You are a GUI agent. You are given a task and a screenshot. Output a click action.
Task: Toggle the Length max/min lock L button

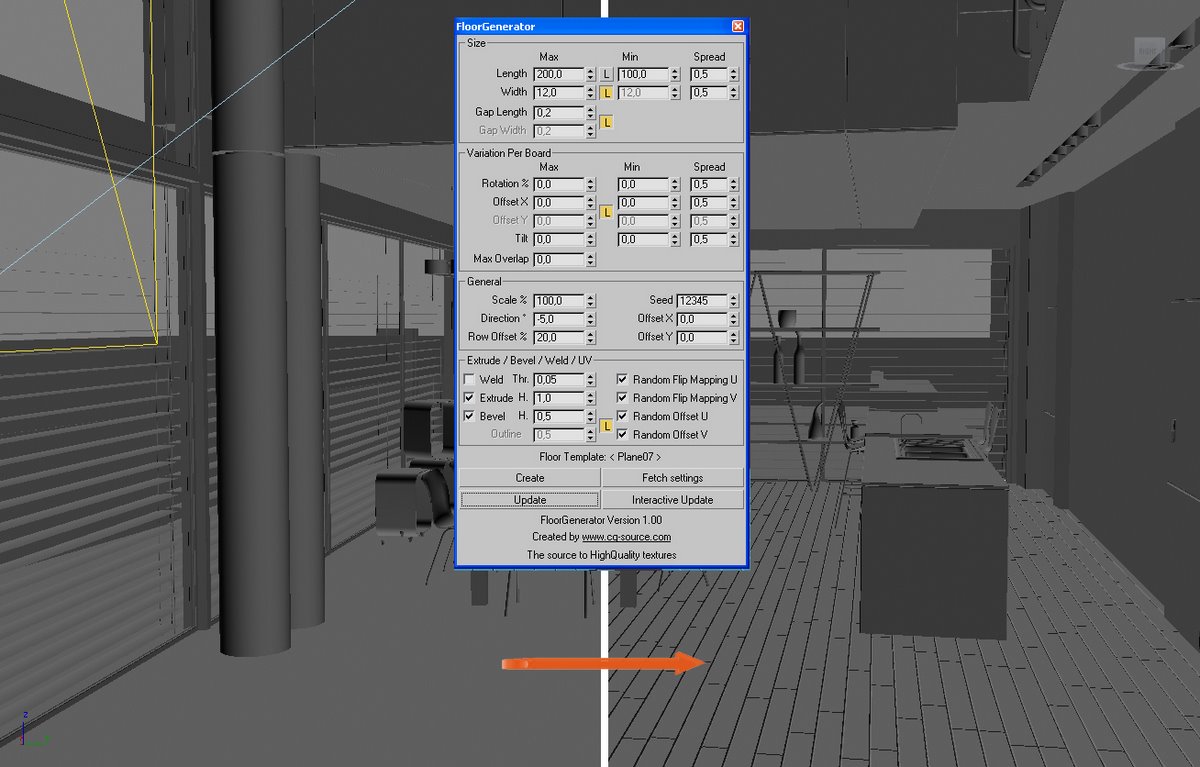[606, 74]
